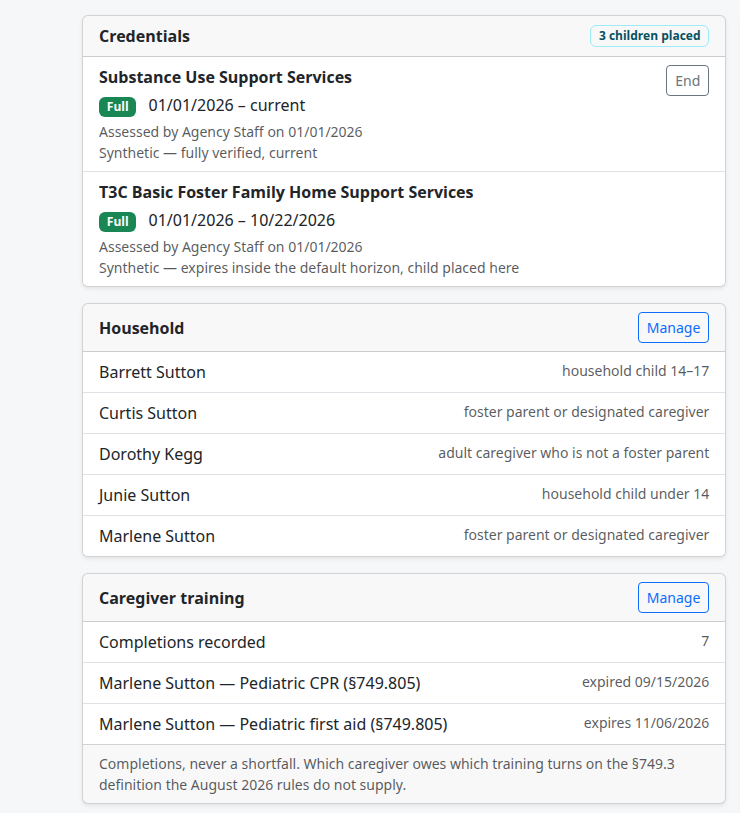Click 'Synthetic — fully verified, current' note
The height and width of the screenshot is (813, 740).
coord(208,153)
